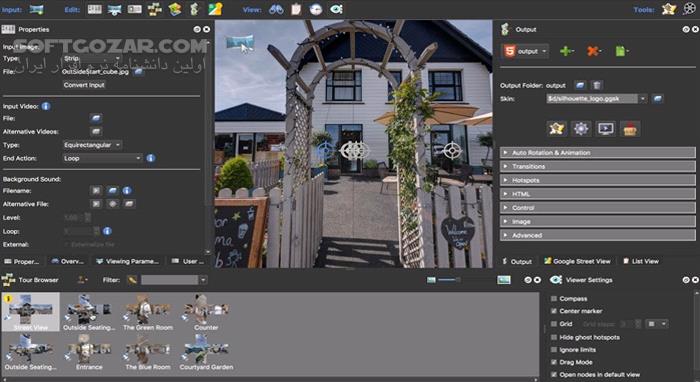The height and width of the screenshot is (382, 700).
Task: Open the End Action Loop dropdown
Action: tap(102, 158)
